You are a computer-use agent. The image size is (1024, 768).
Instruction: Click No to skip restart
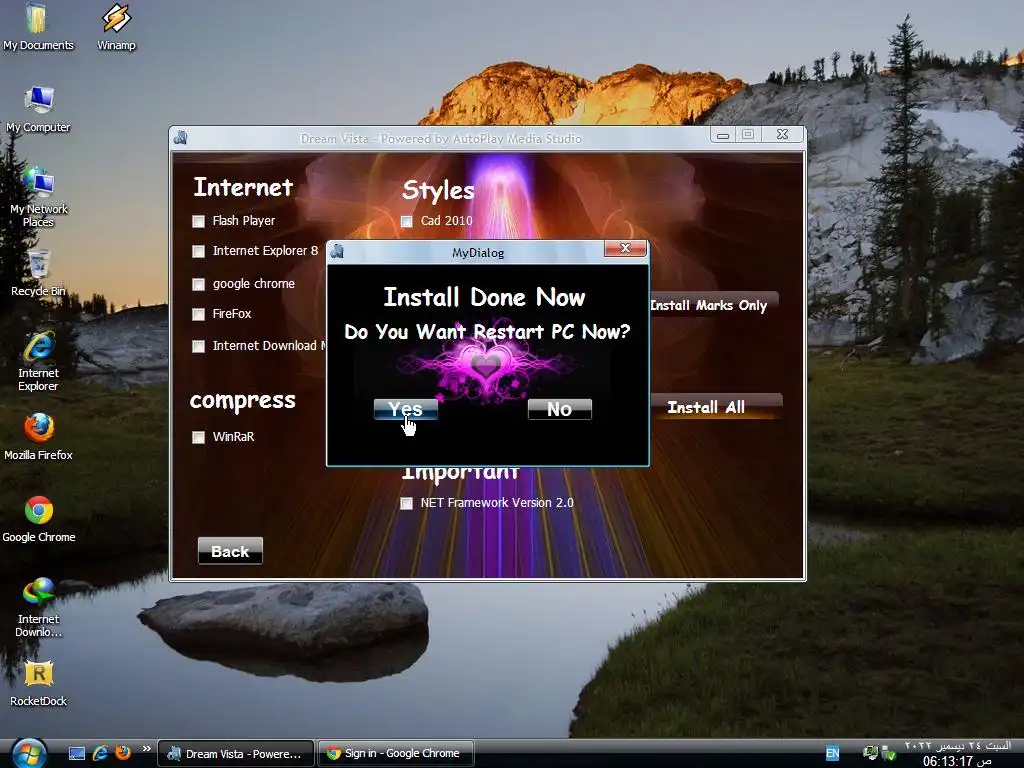560,409
